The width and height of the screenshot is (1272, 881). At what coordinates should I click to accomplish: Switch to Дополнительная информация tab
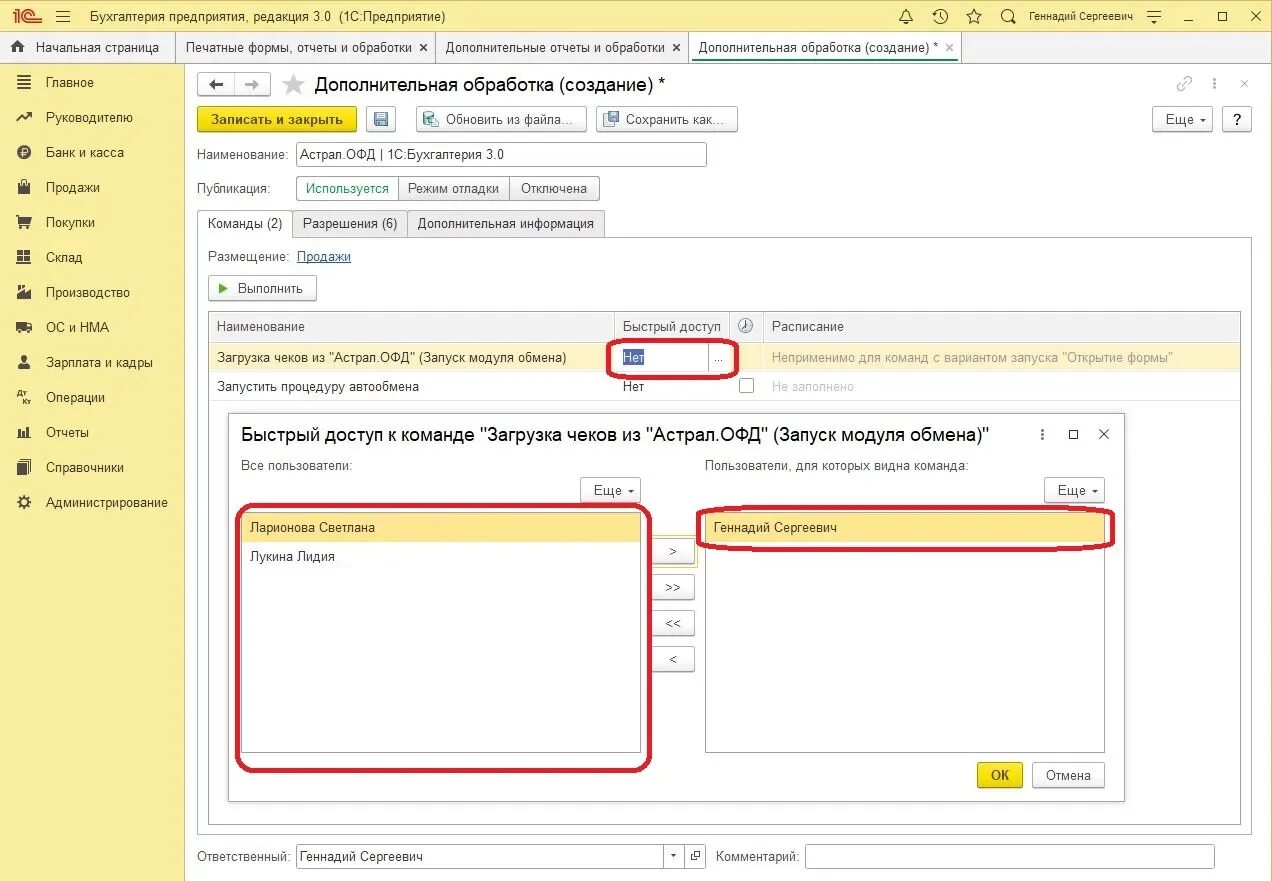pyautogui.click(x=506, y=223)
